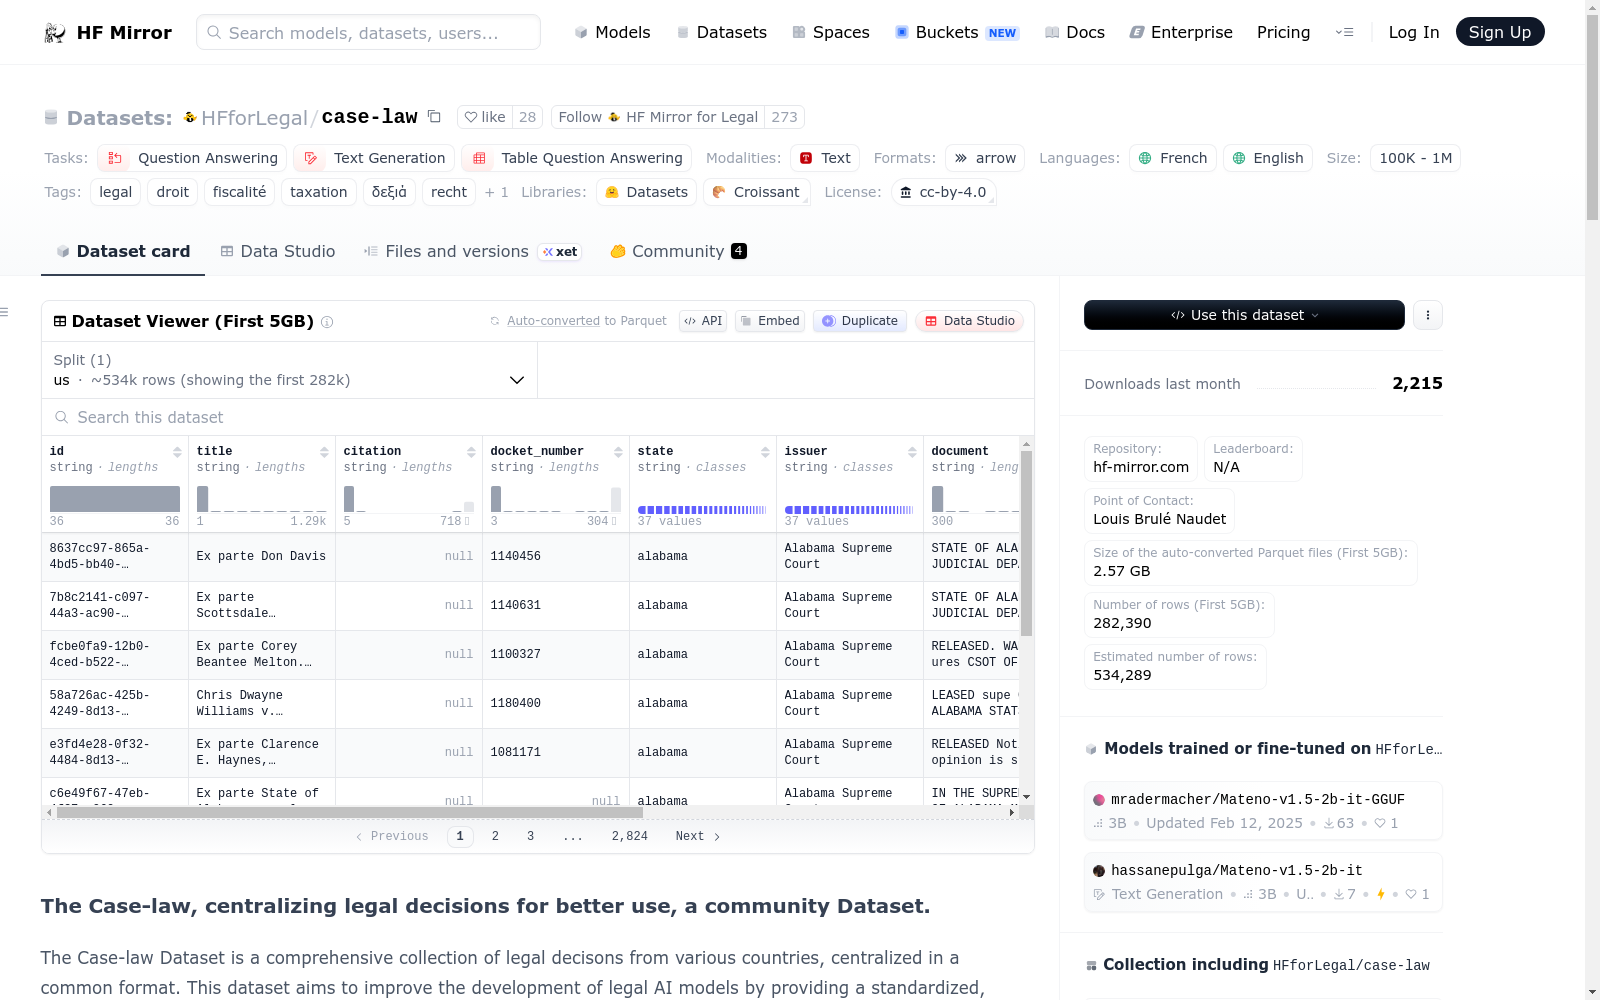The image size is (1600, 1000).
Task: Click the heart like button
Action: click(x=485, y=117)
